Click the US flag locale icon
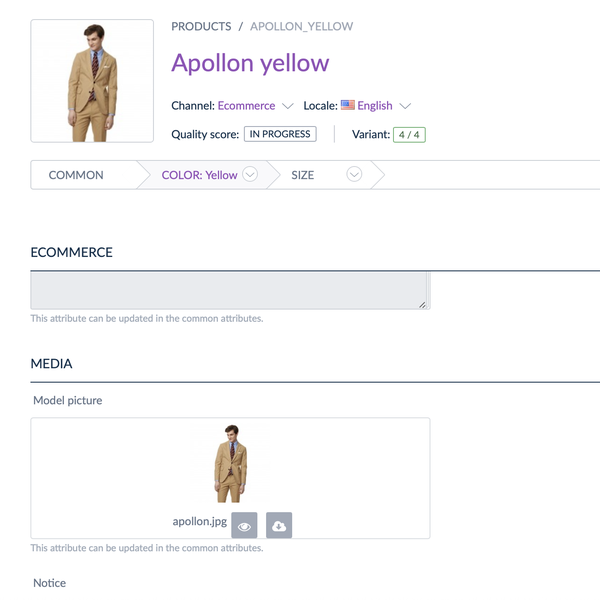This screenshot has width=600, height=600. point(348,105)
